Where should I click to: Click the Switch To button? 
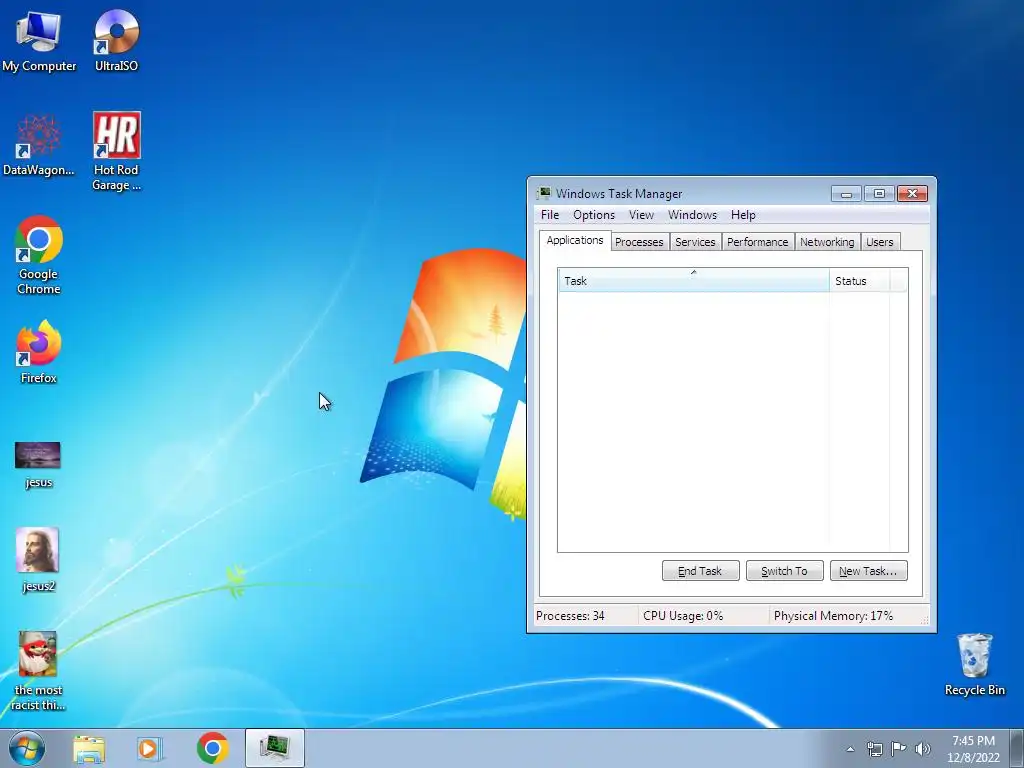[x=784, y=571]
